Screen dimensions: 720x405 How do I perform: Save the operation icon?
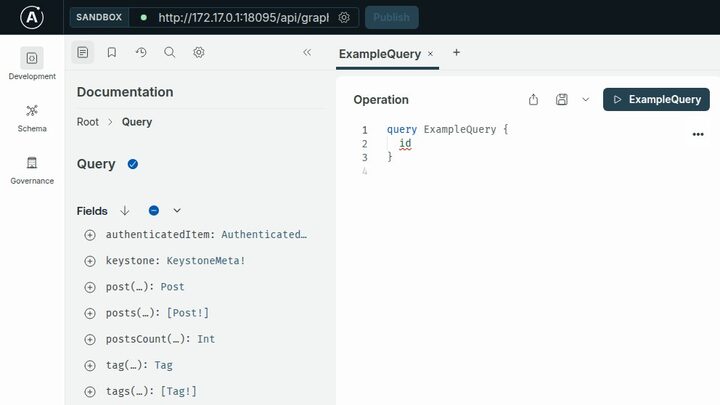pyautogui.click(x=562, y=99)
